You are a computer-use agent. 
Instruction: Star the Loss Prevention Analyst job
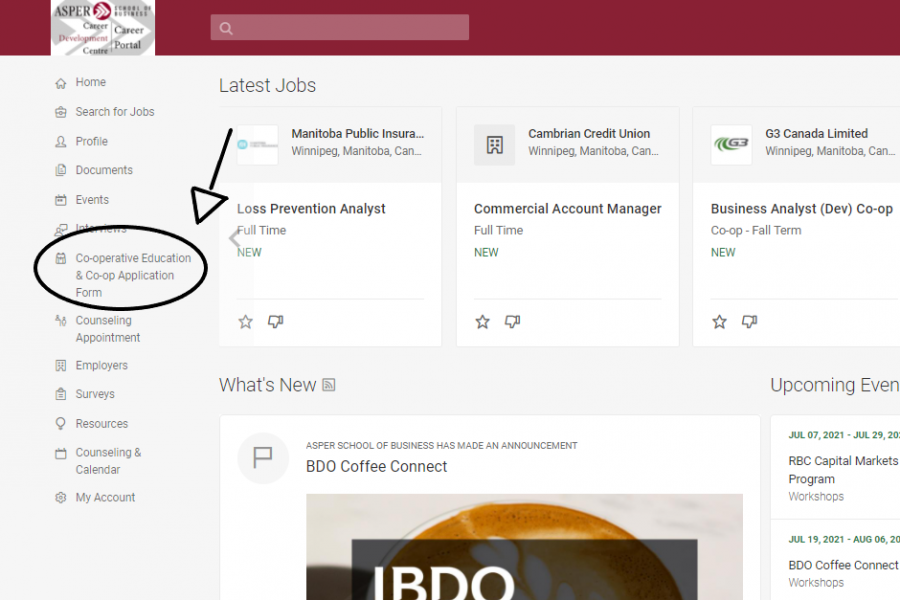point(246,322)
